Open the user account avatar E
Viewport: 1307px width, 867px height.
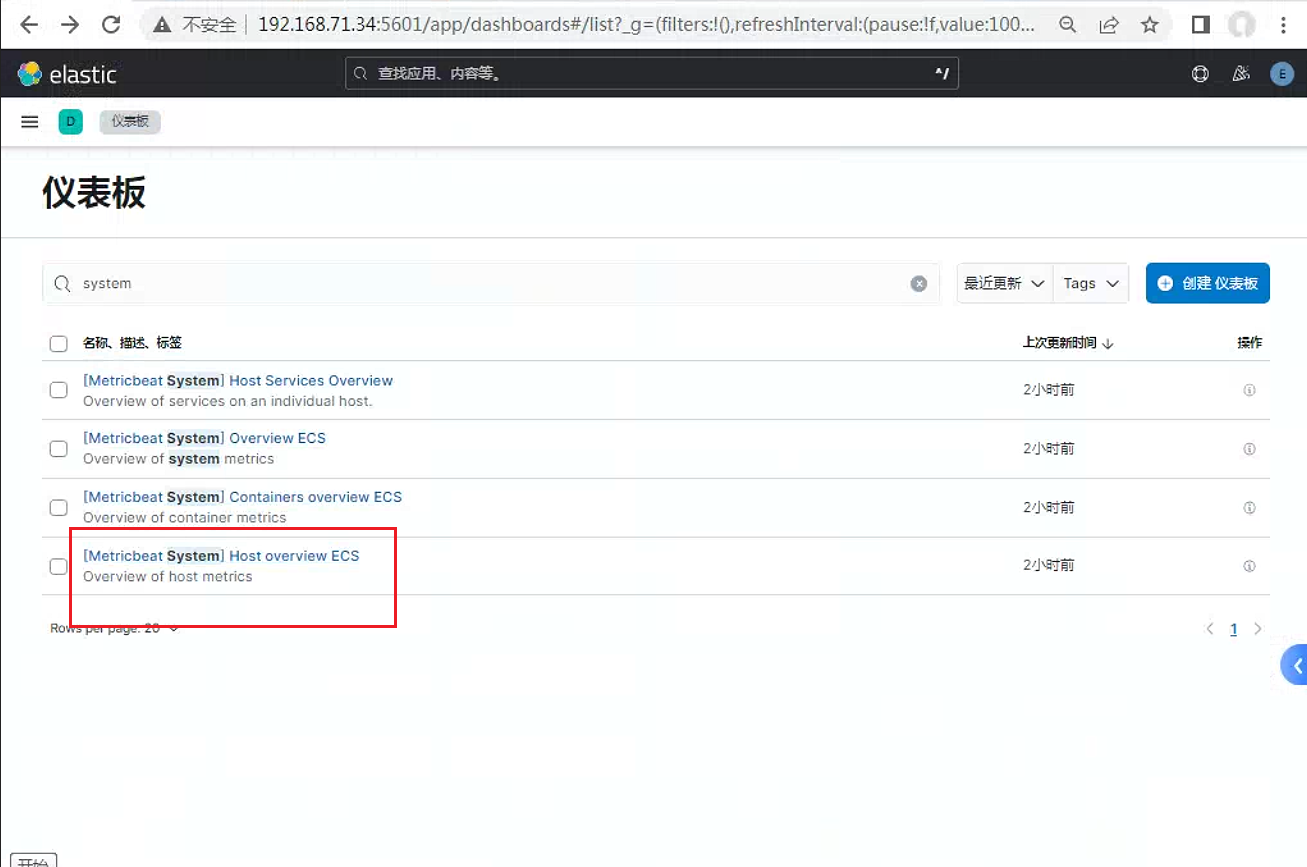pyautogui.click(x=1282, y=74)
